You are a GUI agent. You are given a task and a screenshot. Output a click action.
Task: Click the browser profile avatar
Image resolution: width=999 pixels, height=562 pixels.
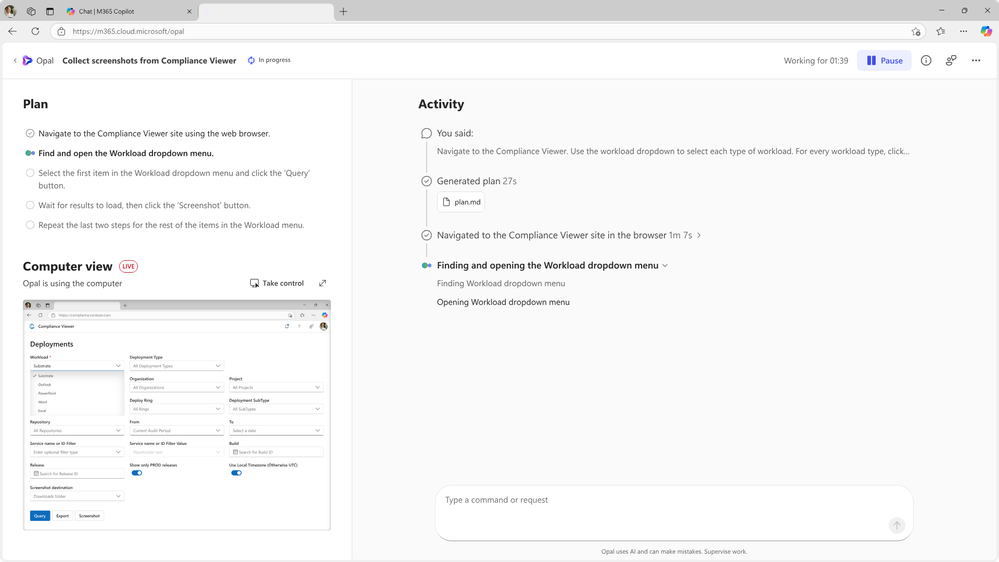coord(10,11)
